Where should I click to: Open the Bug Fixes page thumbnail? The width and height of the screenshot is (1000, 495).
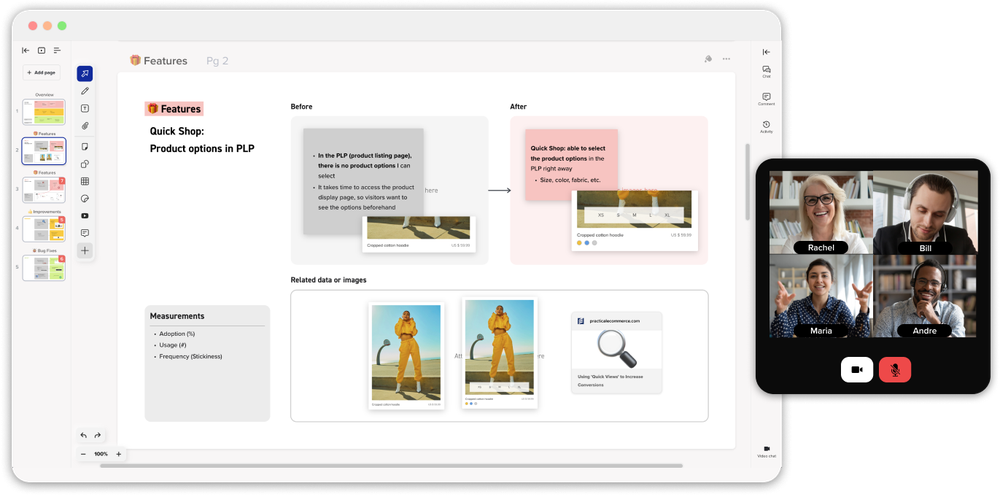(x=44, y=268)
